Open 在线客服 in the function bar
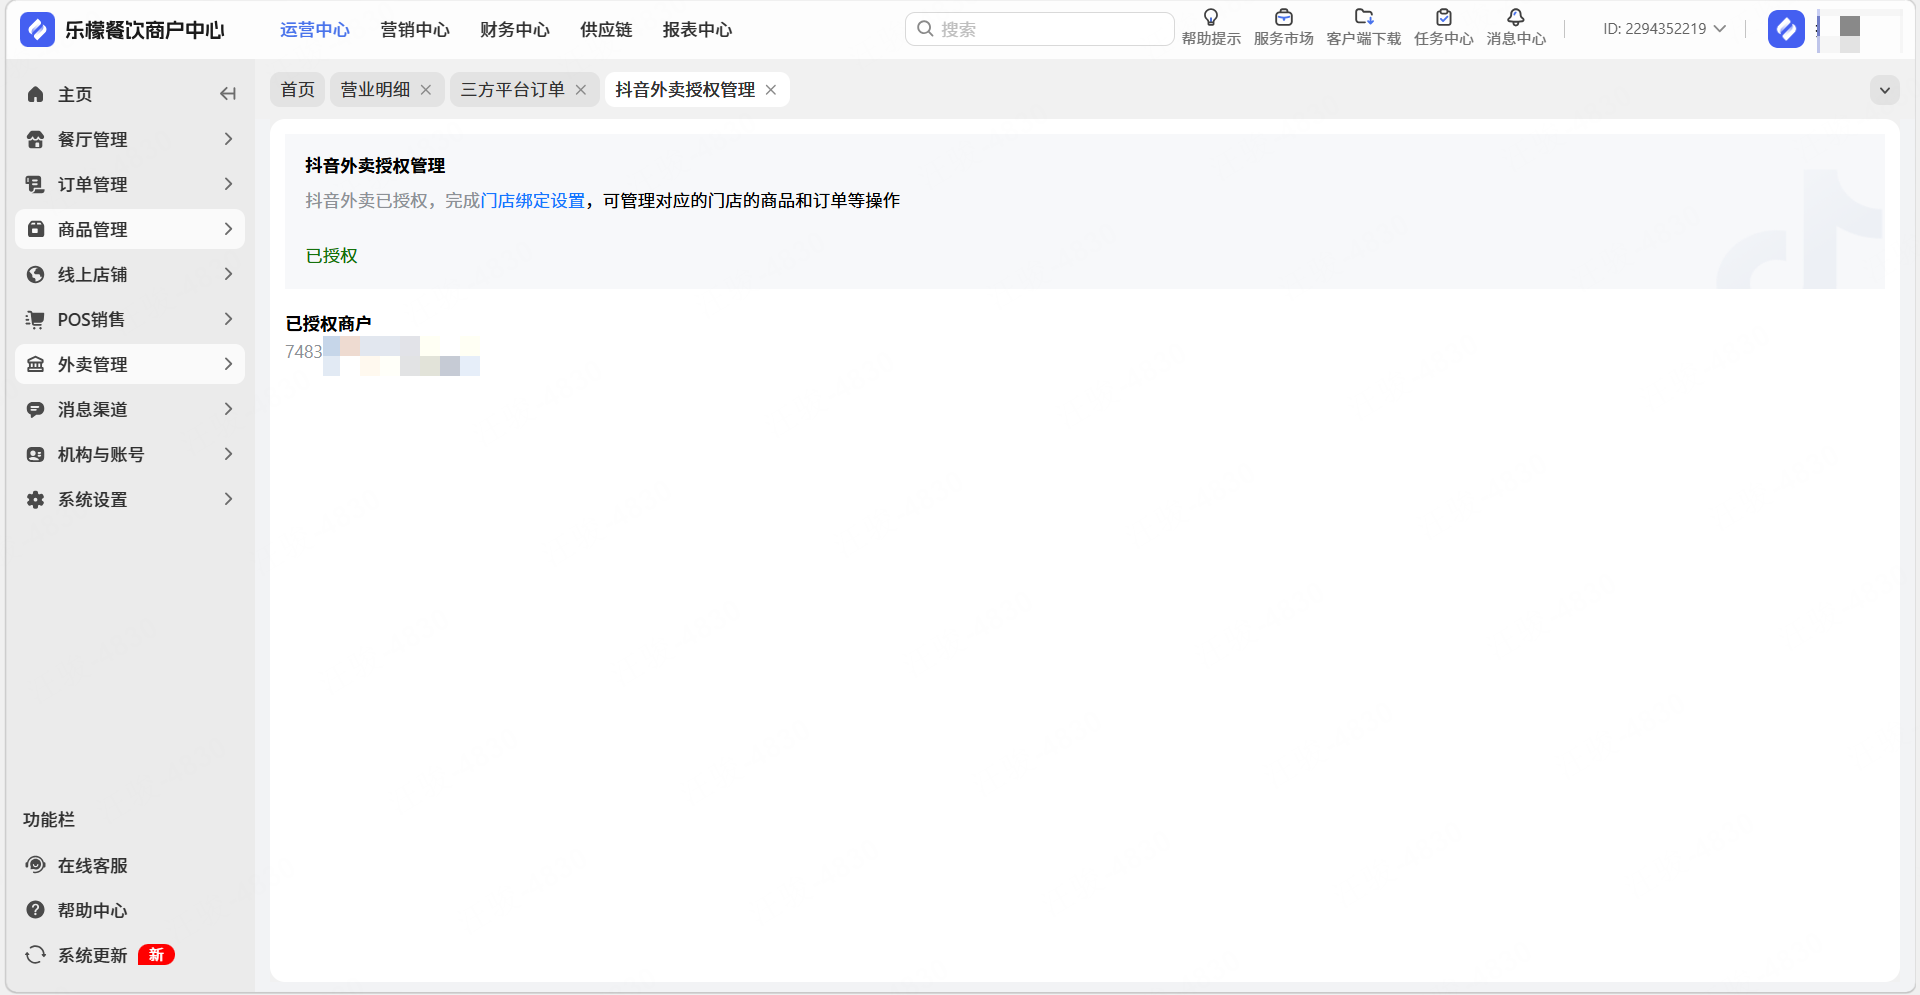This screenshot has height=995, width=1920. 93,865
